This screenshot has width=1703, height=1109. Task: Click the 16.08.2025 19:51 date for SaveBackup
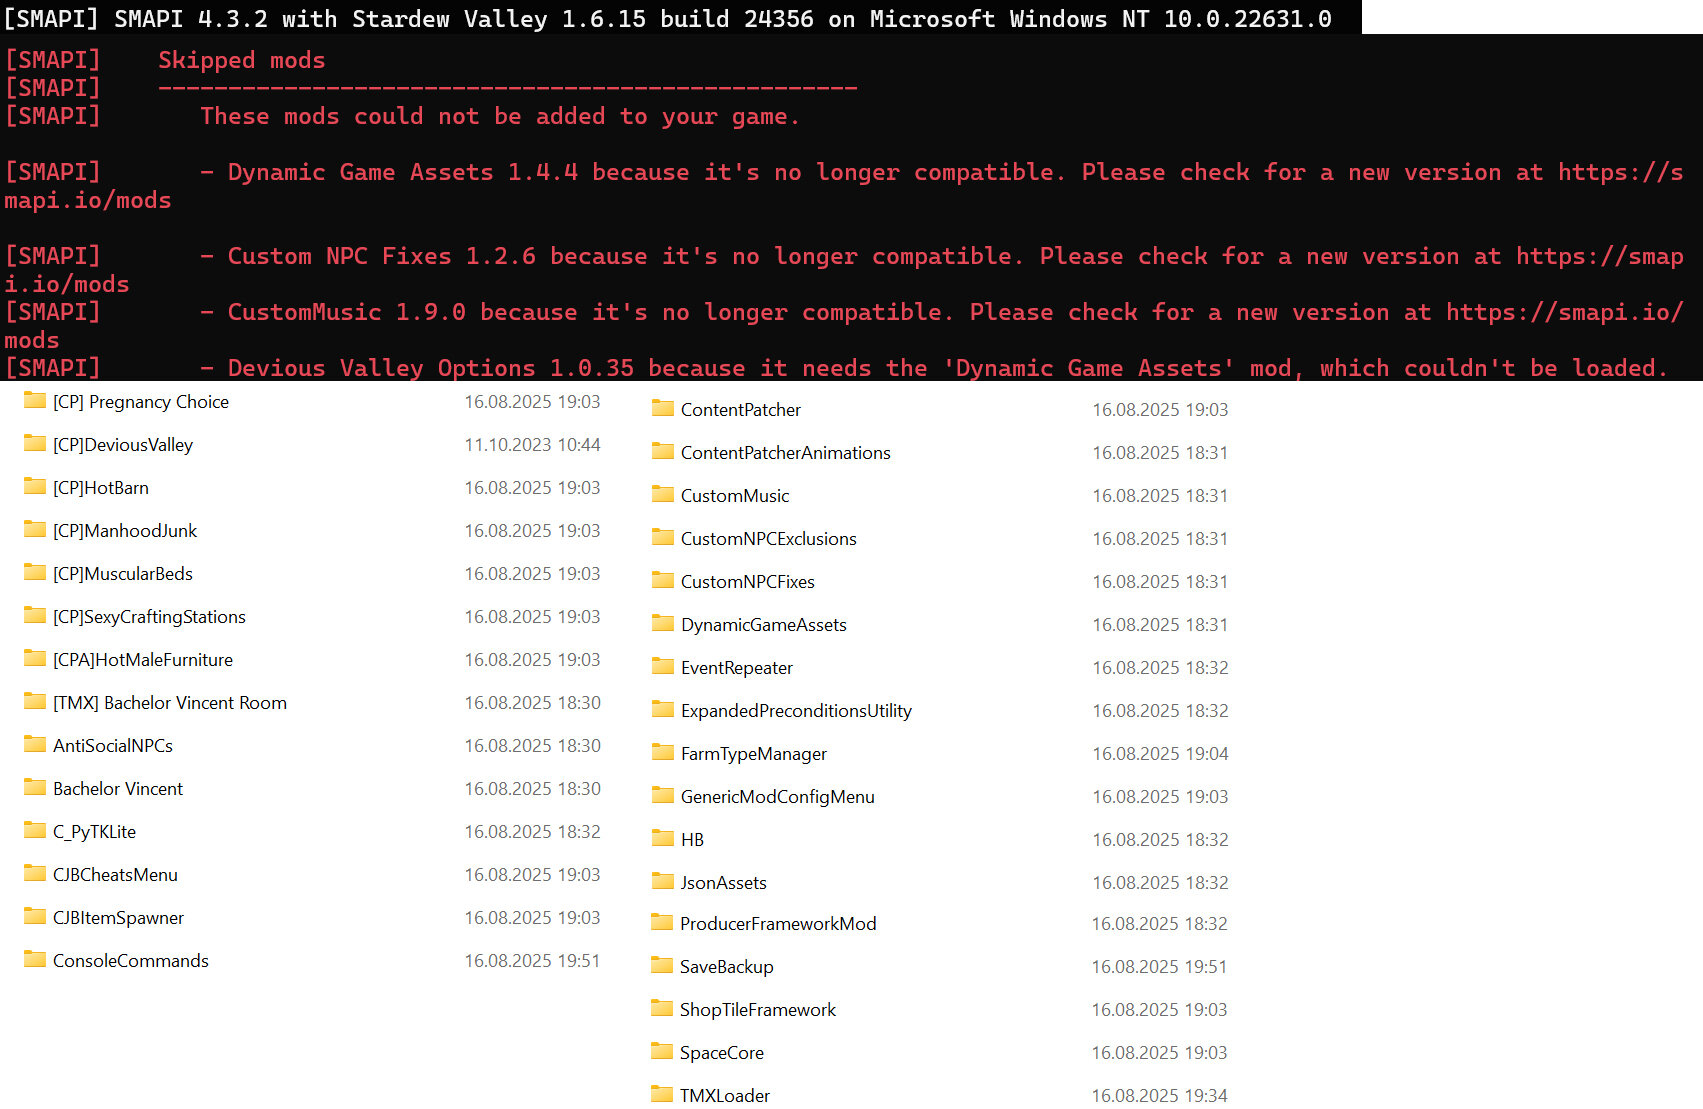click(x=1159, y=967)
